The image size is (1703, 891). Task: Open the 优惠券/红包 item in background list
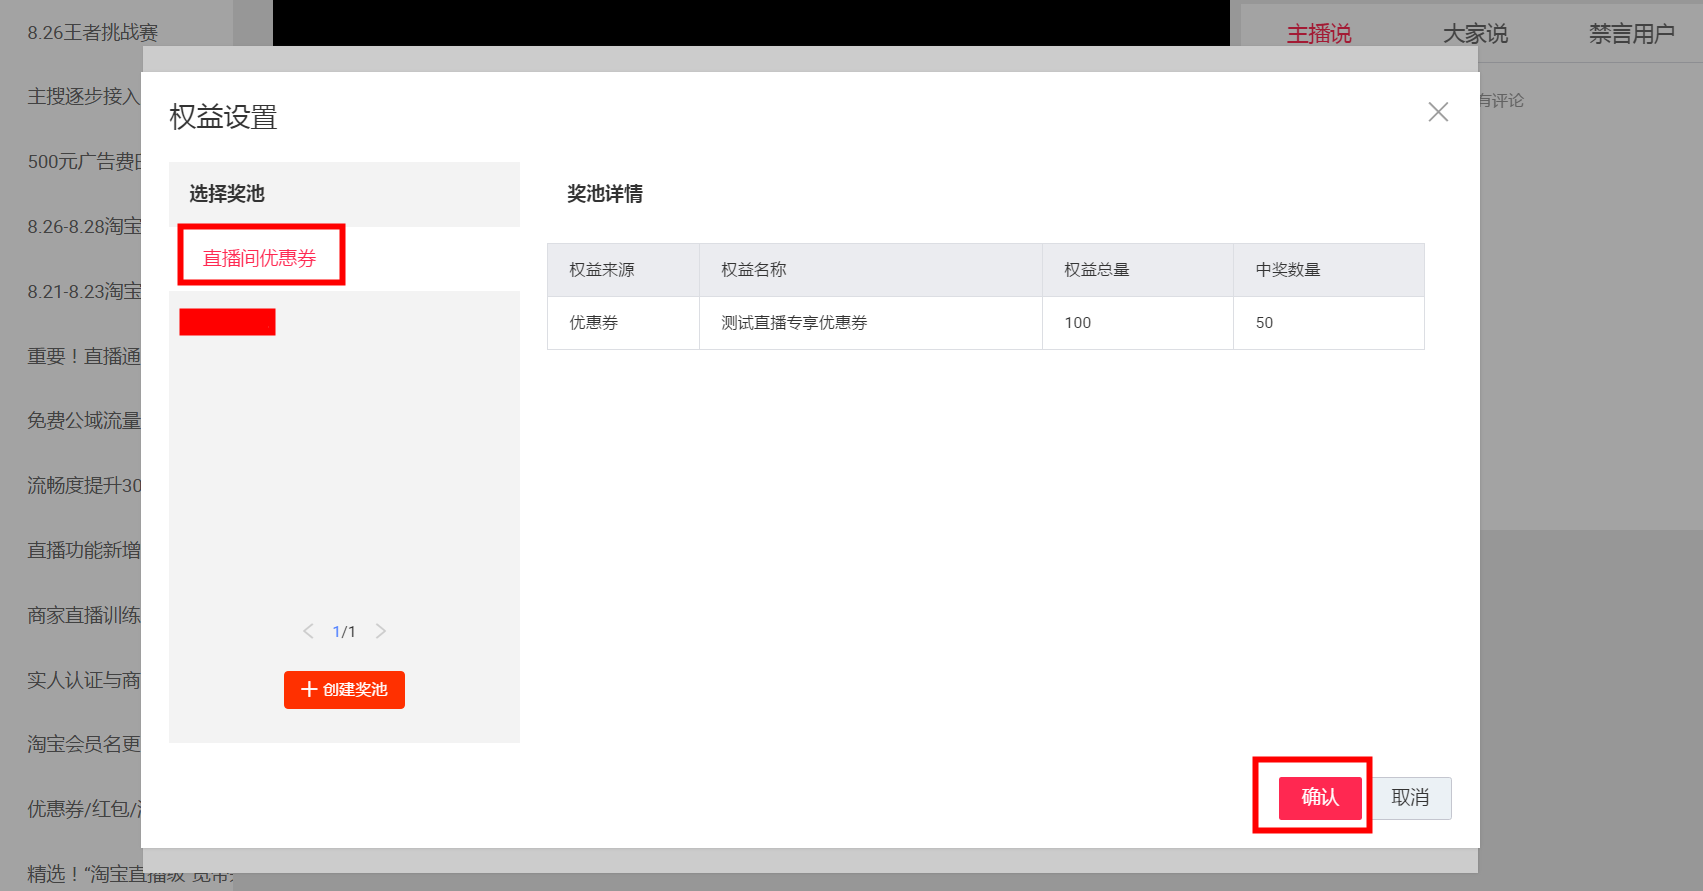[84, 809]
